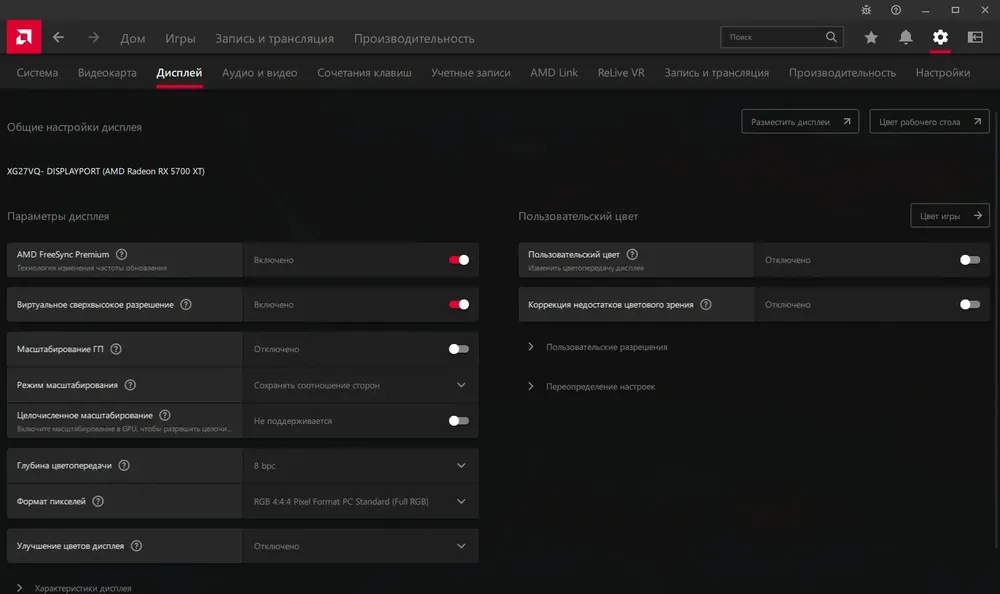
Task: Disable the AMD FreeSync Premium toggle
Action: (459, 260)
